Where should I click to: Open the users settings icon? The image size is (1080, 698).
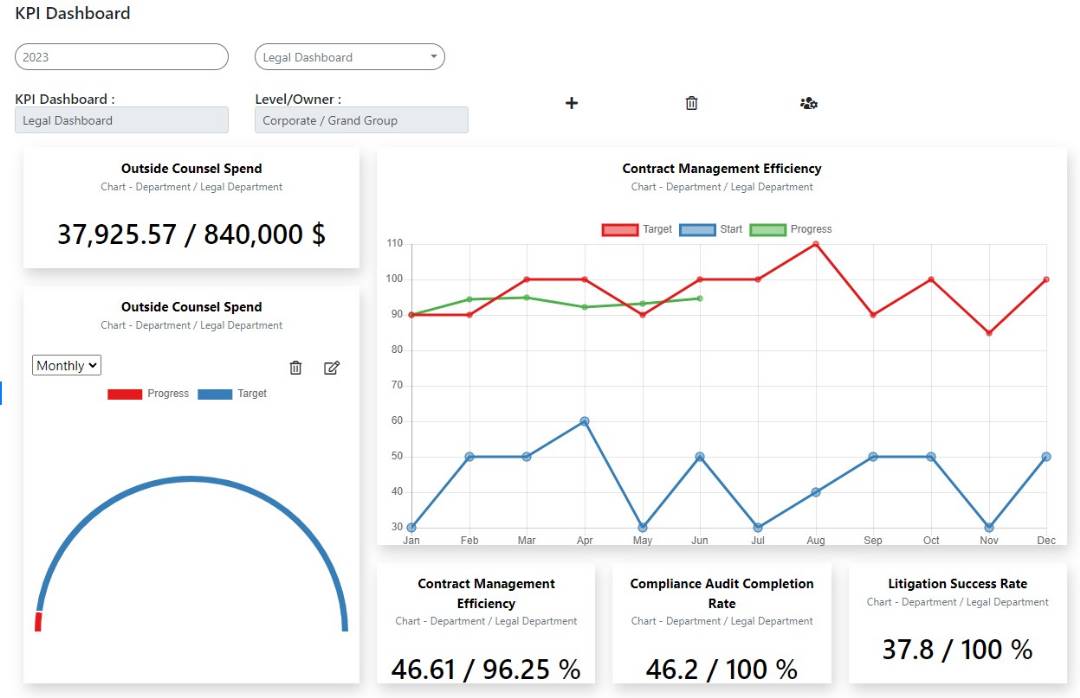(809, 103)
